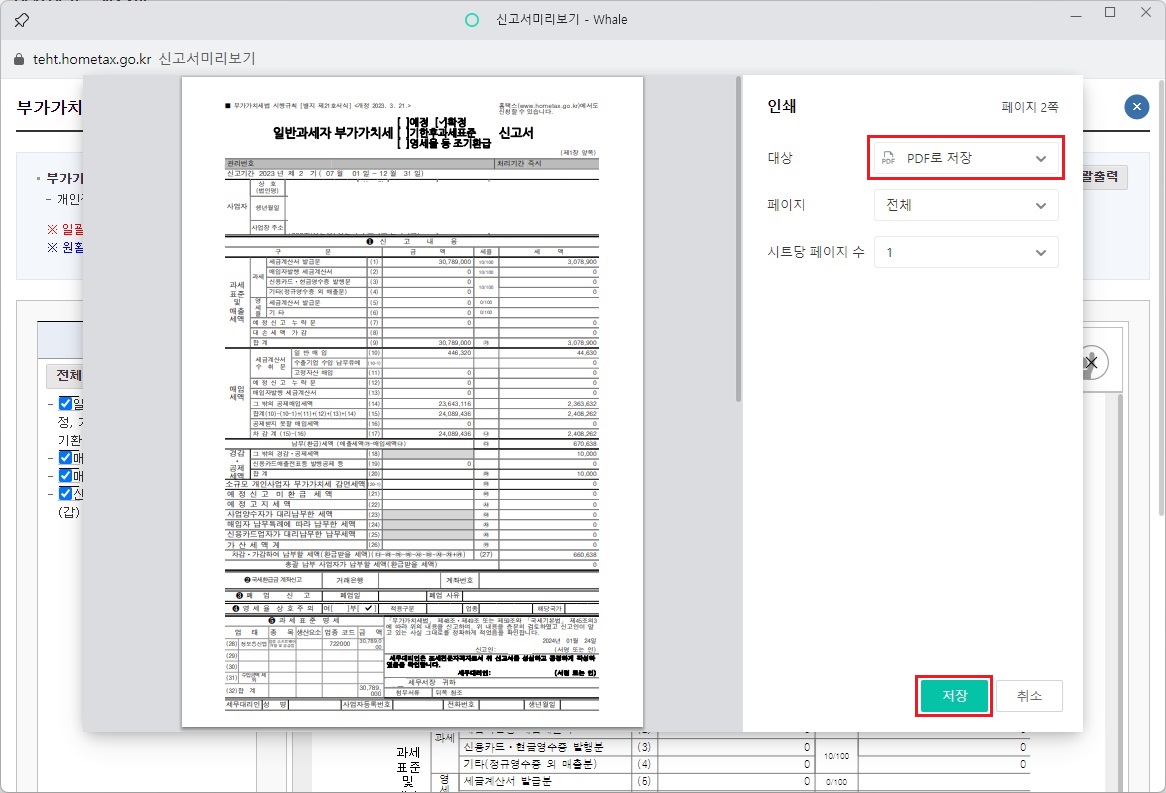Close the preview with blue X button
The width and height of the screenshot is (1166, 793).
coord(1136,107)
